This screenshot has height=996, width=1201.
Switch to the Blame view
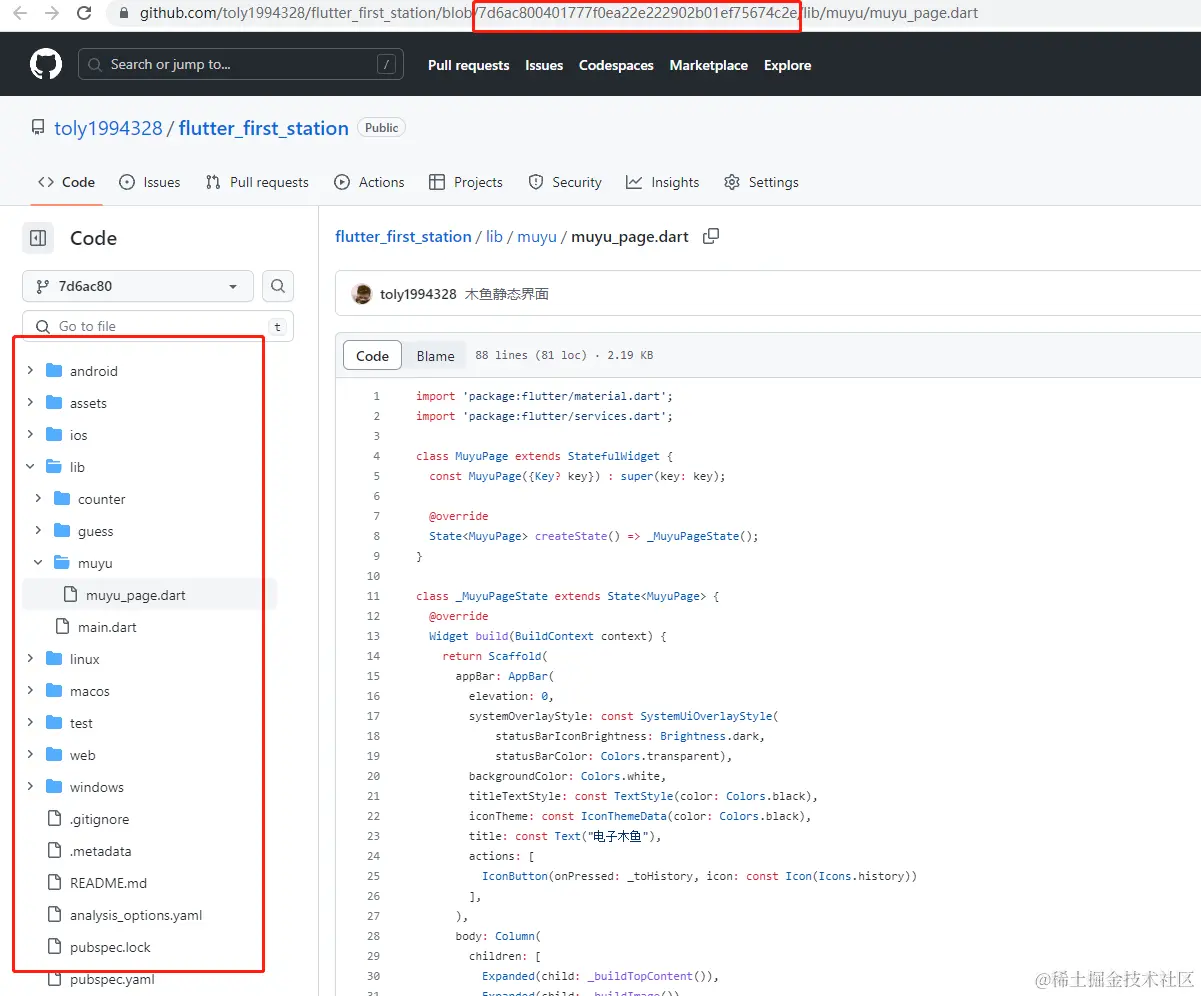[435, 356]
